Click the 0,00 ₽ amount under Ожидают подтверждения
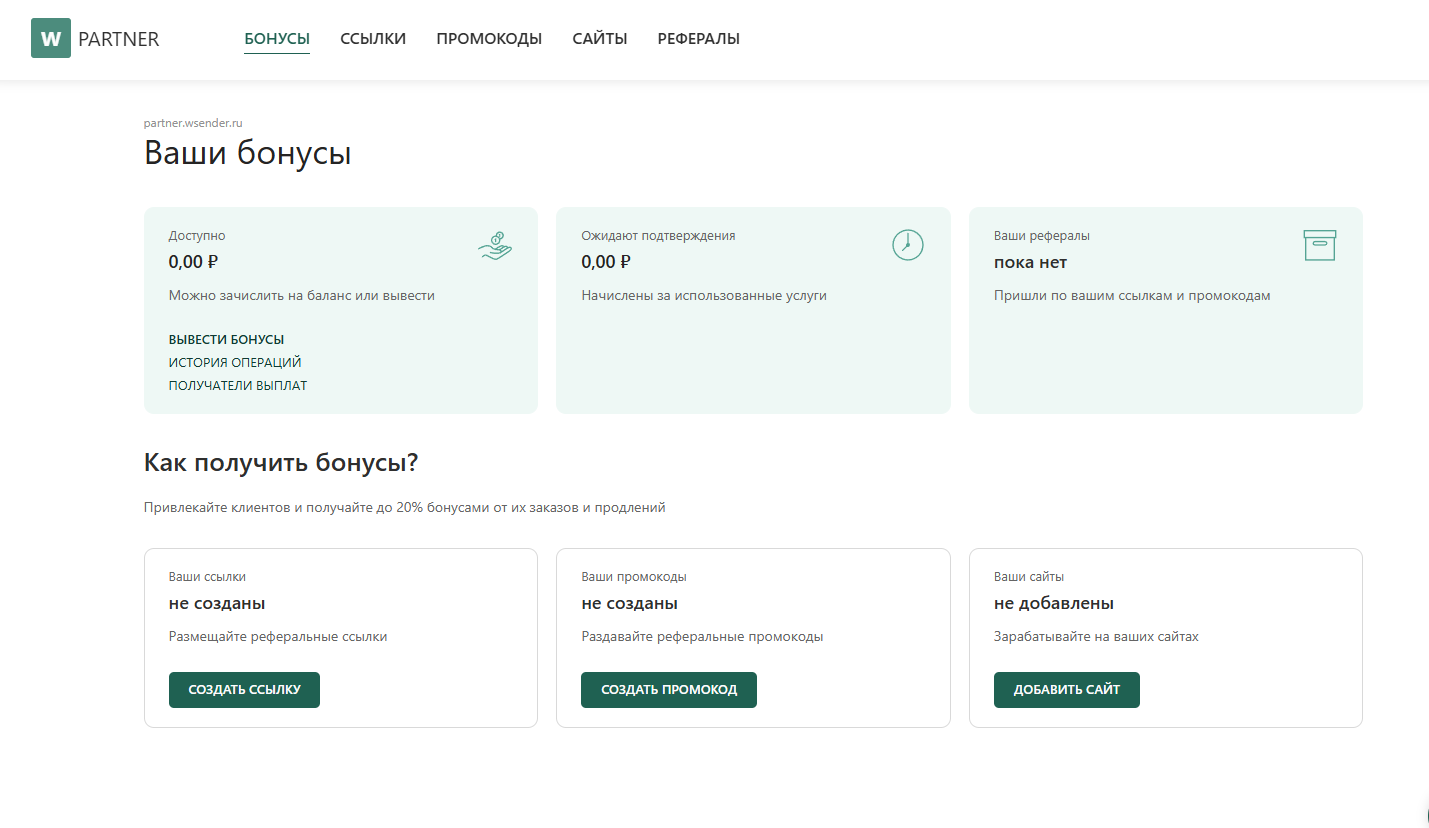The image size is (1429, 828). coord(606,263)
